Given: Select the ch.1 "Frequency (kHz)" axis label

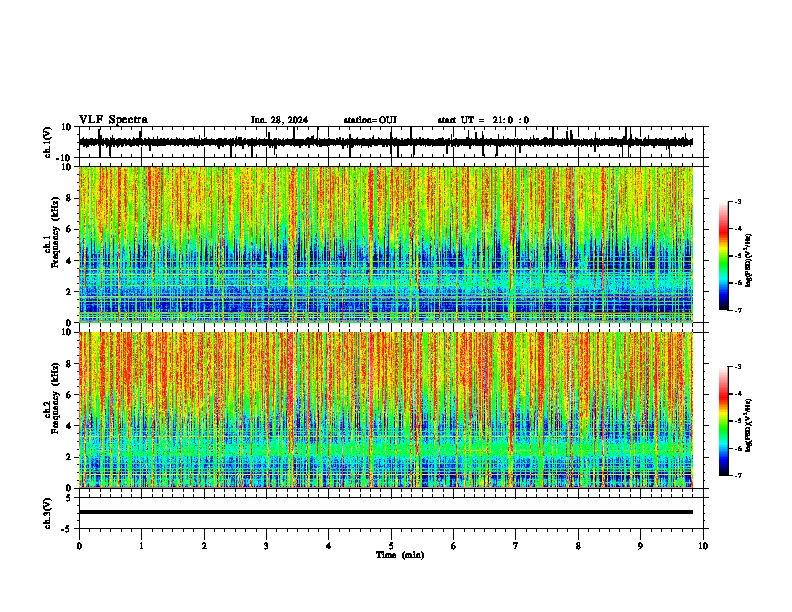Looking at the screenshot, I should pos(55,233).
